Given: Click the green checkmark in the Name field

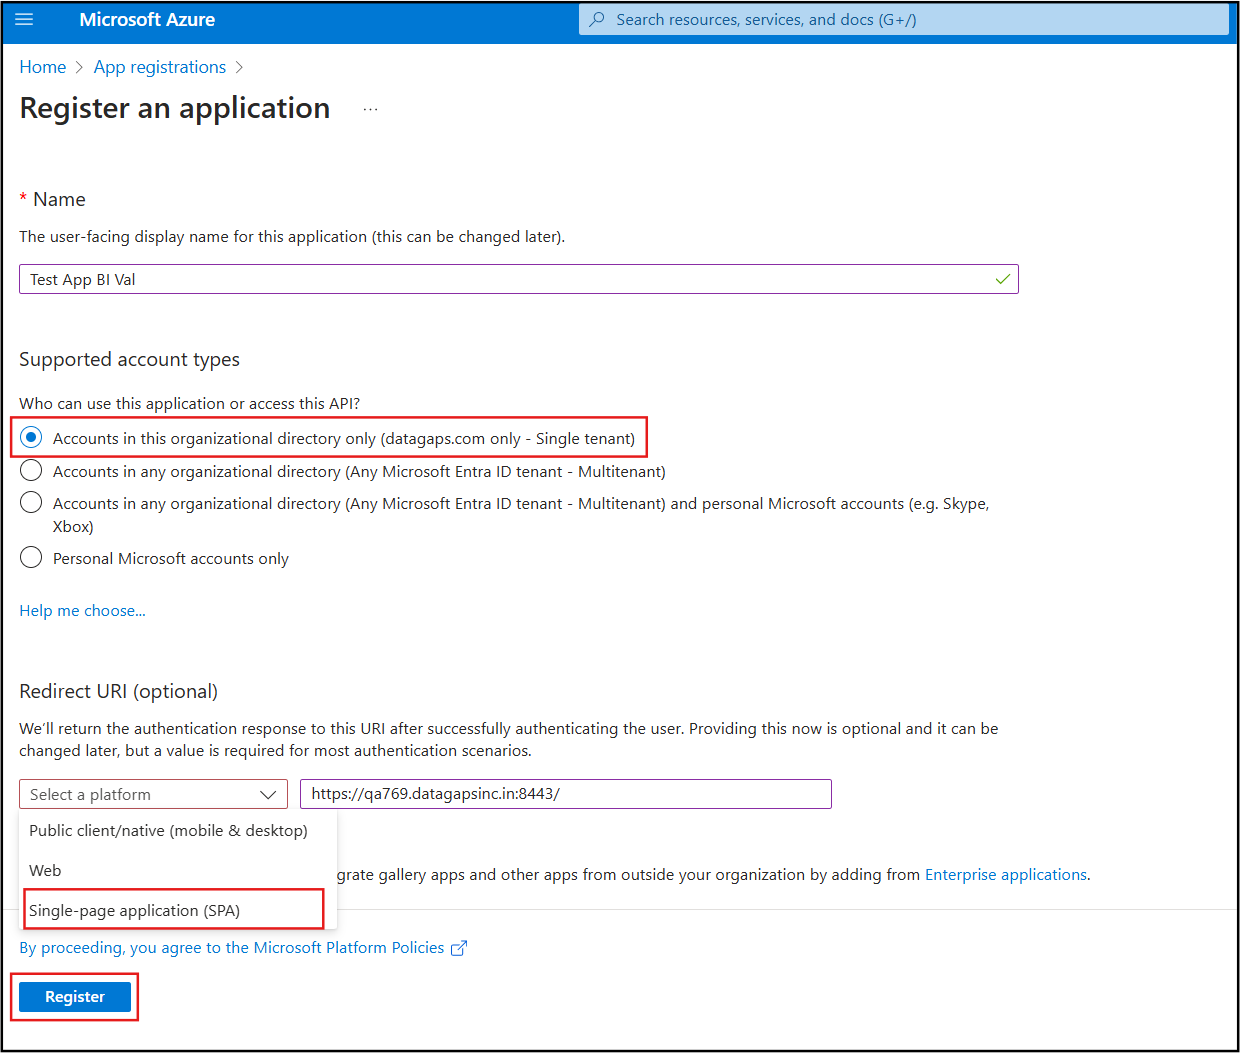Looking at the screenshot, I should tap(1002, 279).
